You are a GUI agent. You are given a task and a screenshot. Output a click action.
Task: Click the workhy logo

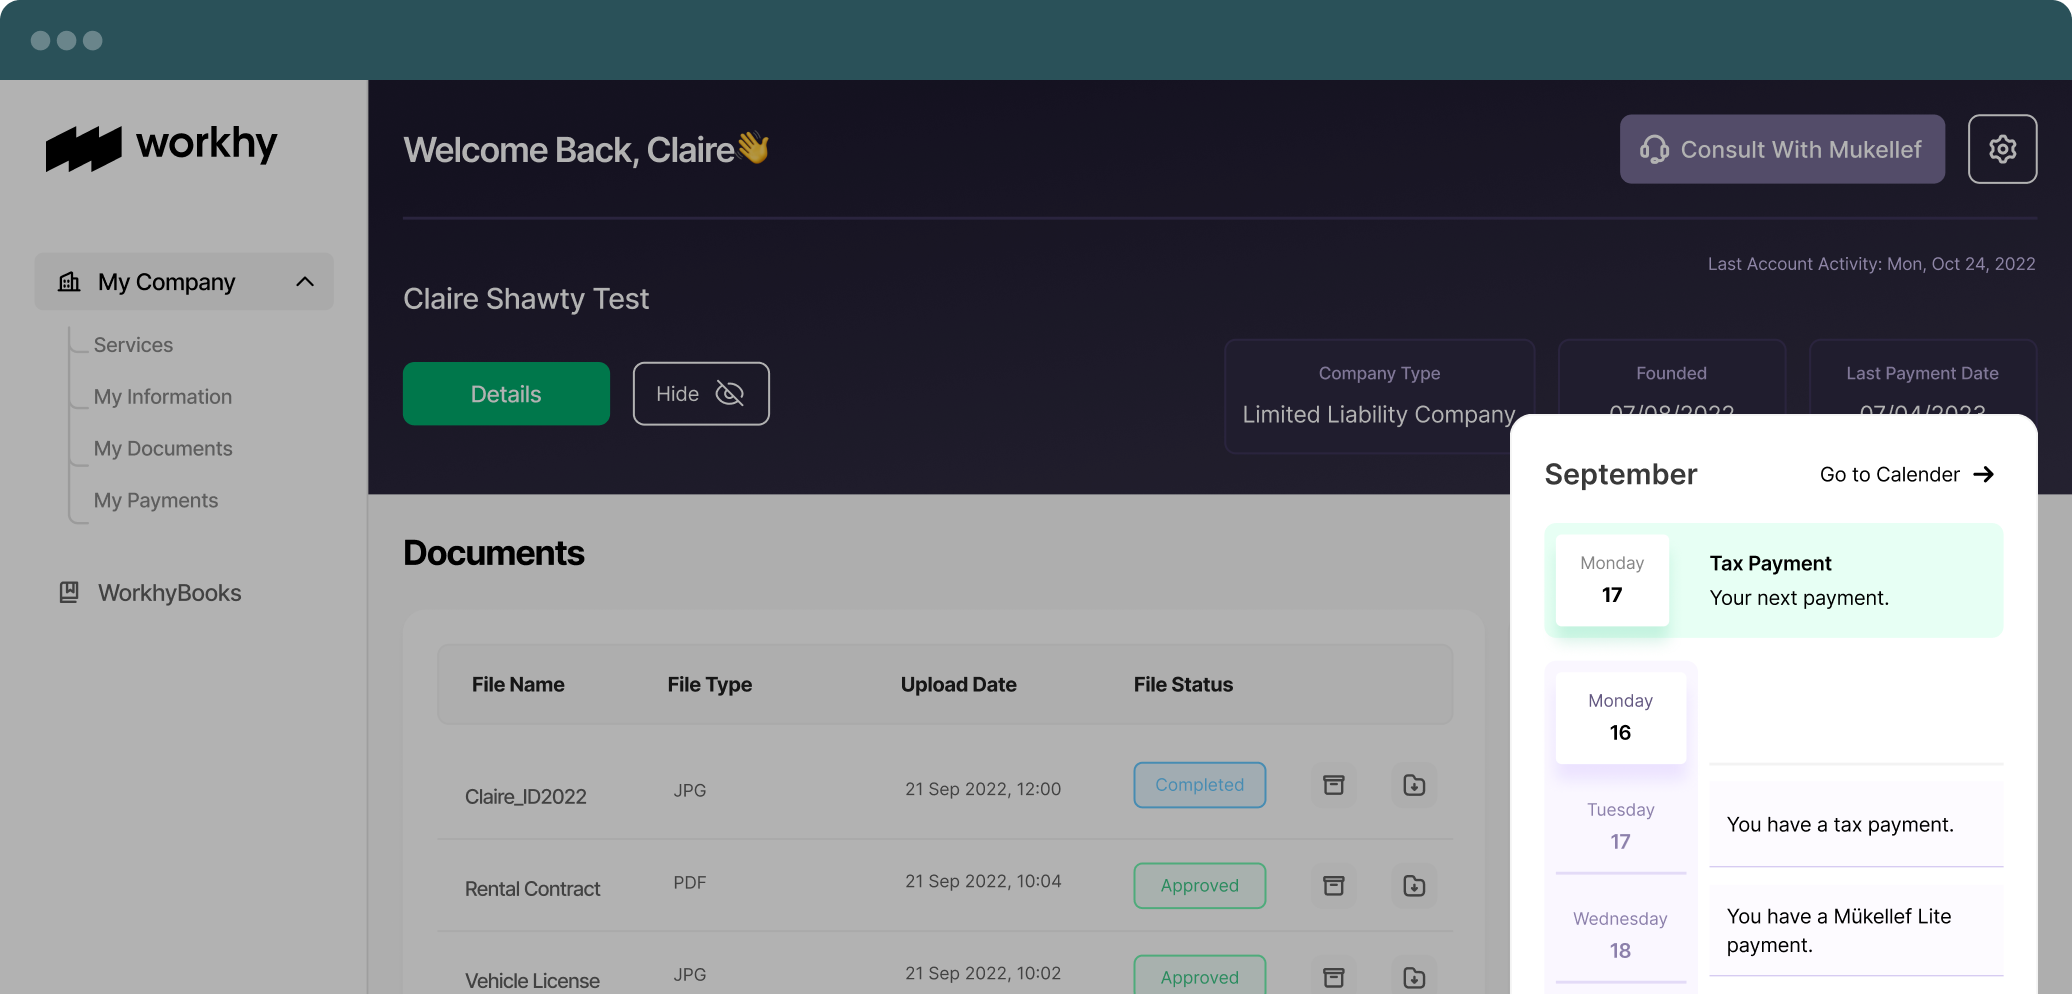point(162,146)
